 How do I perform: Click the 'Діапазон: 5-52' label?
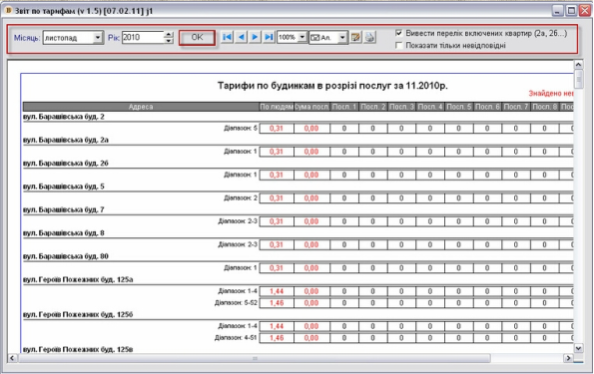[236, 303]
